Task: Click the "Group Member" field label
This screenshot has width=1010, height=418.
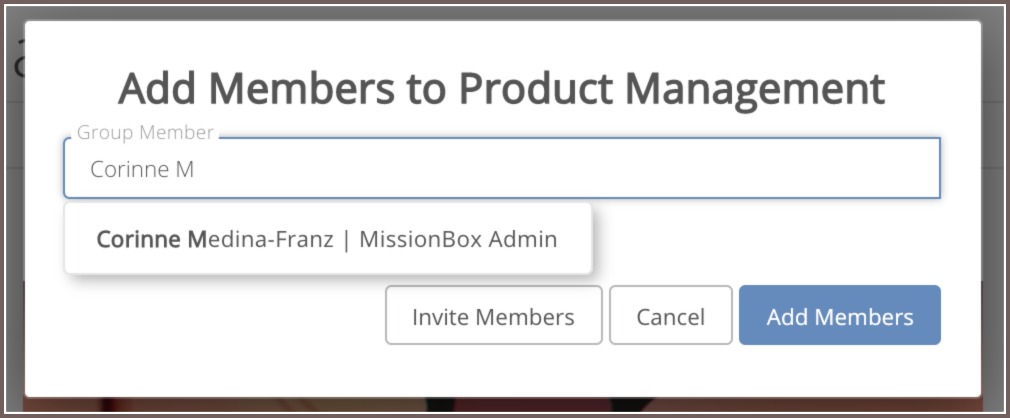Action: (x=145, y=133)
